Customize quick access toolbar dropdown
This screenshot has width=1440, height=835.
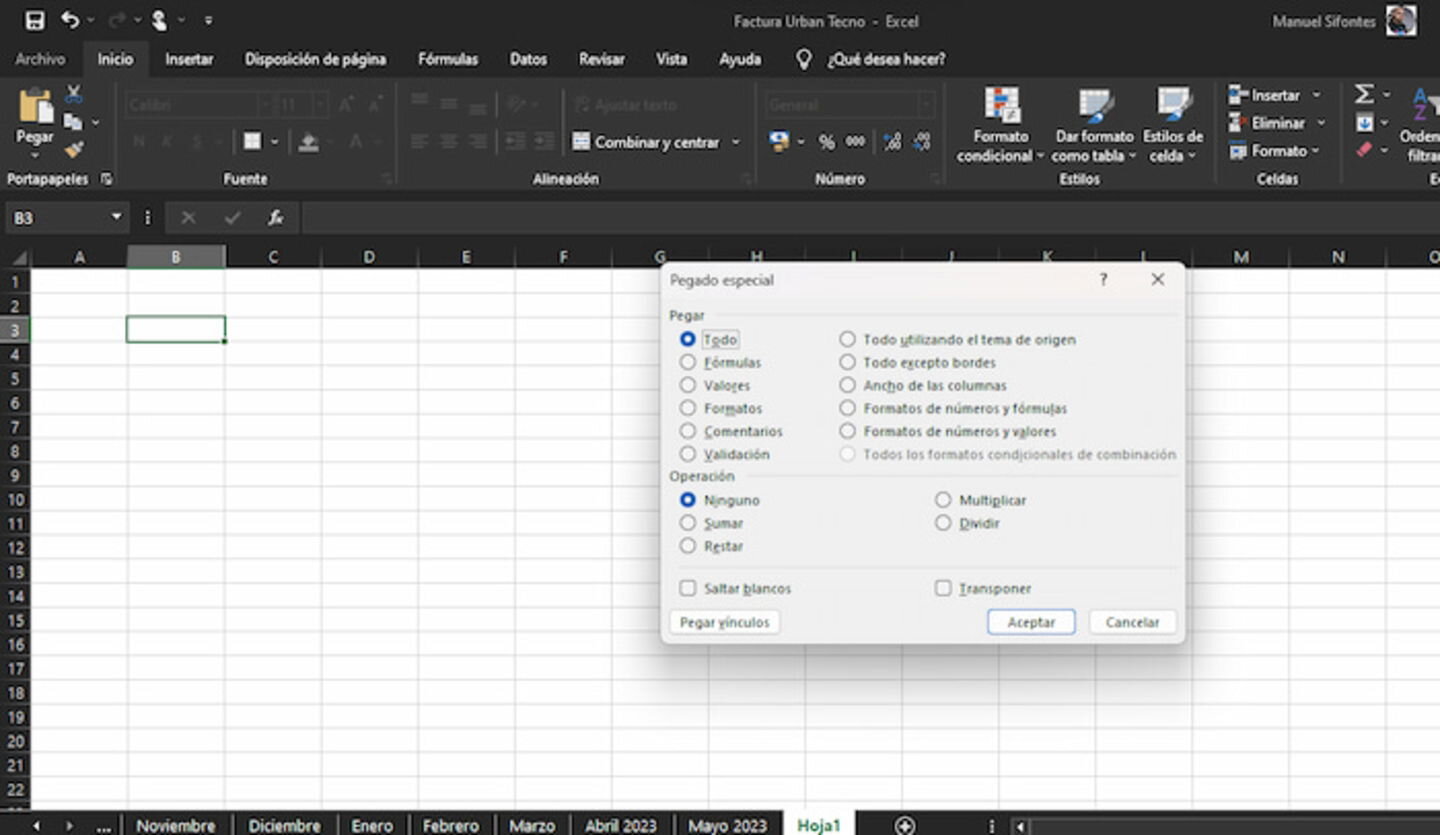click(x=208, y=20)
